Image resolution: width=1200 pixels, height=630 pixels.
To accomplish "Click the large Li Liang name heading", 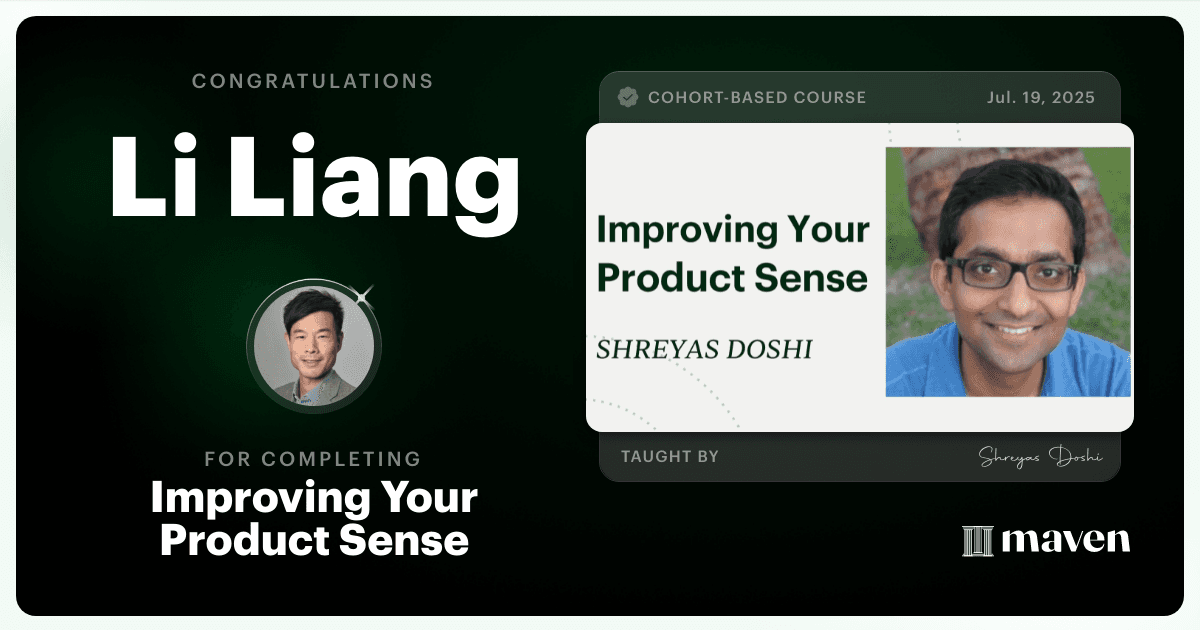I will point(314,179).
